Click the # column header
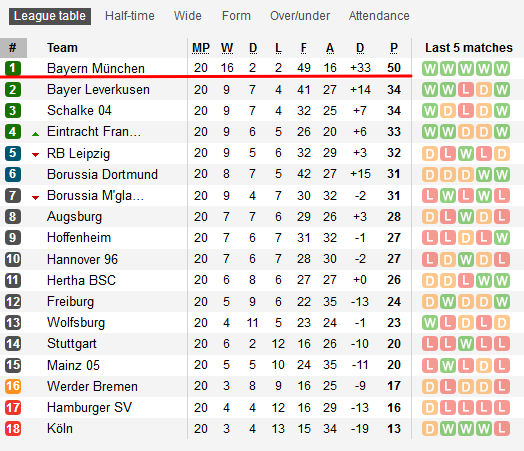524x451 pixels. 13,48
